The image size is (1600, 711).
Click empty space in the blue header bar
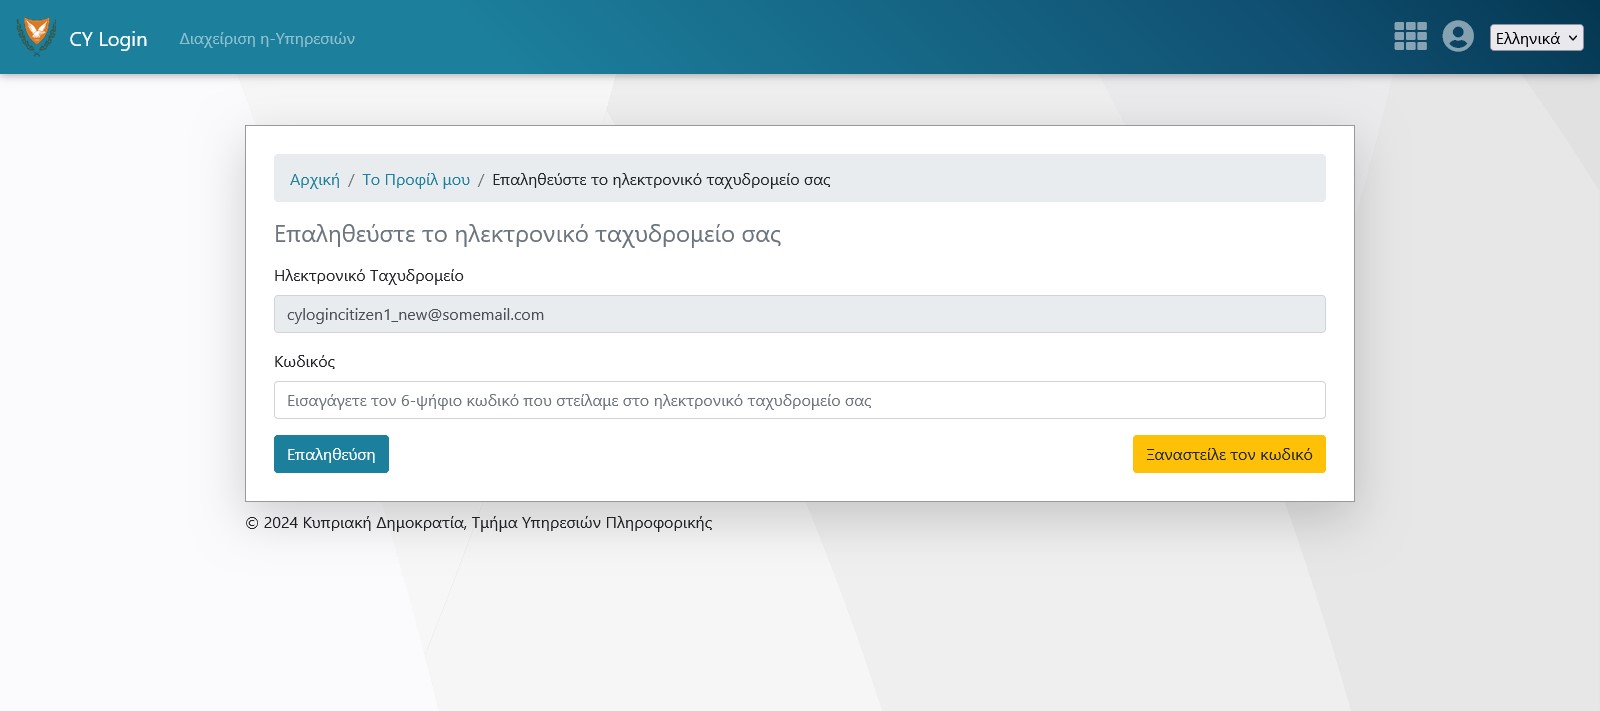coord(850,37)
